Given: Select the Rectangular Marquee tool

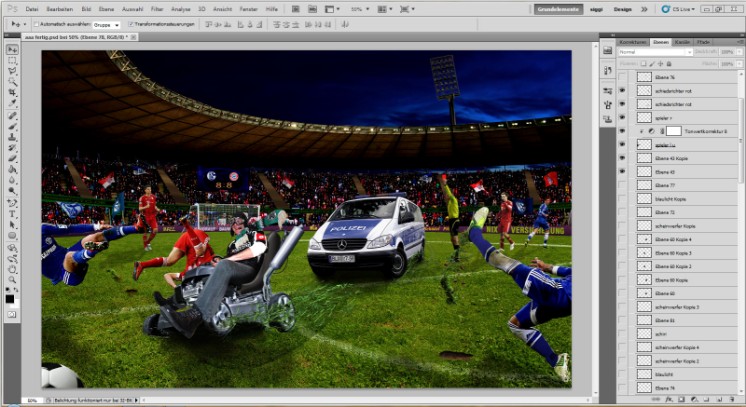Looking at the screenshot, I should pyautogui.click(x=12, y=61).
